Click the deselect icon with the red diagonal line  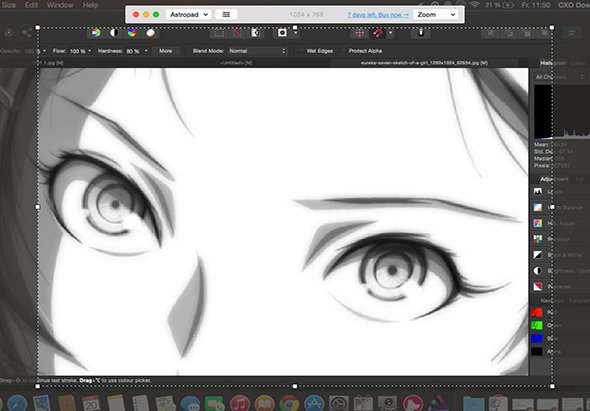[237, 33]
